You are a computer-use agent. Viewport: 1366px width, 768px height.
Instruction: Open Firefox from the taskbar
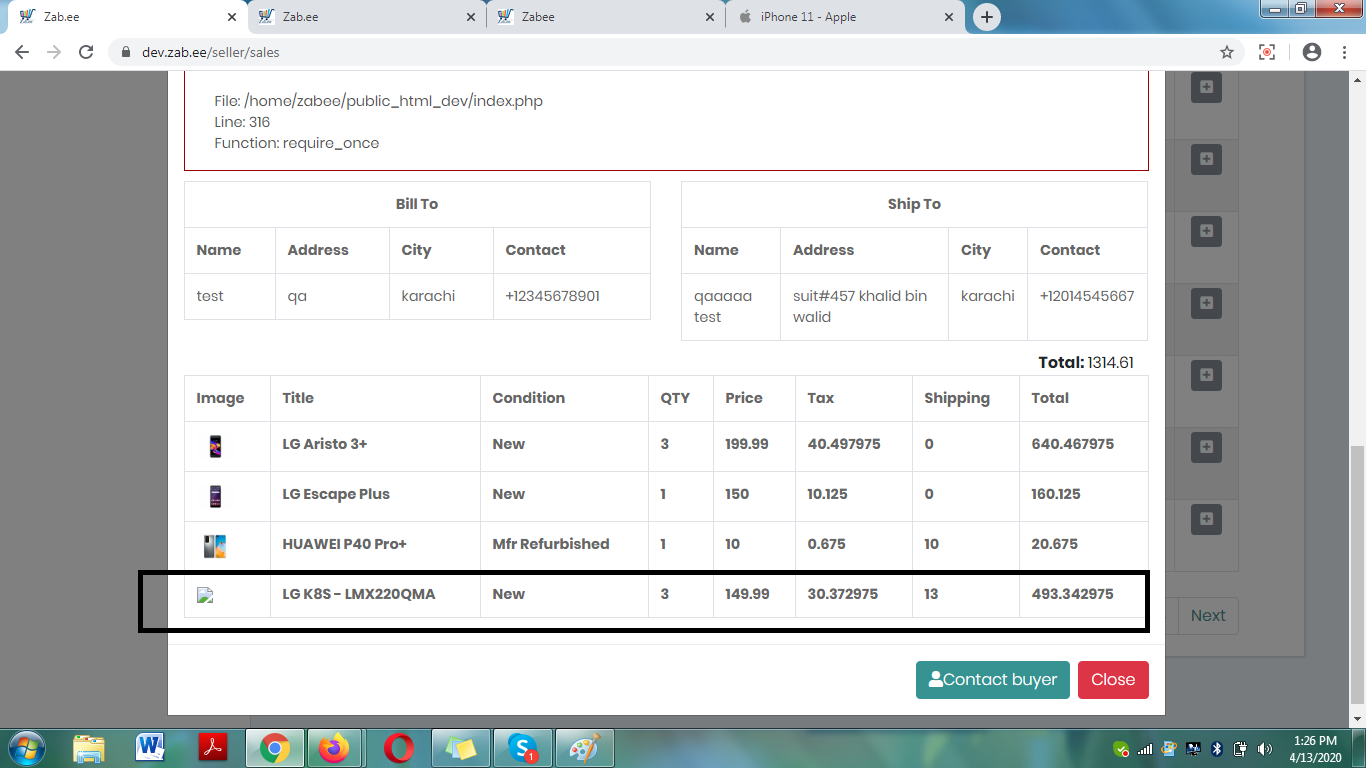(x=336, y=748)
